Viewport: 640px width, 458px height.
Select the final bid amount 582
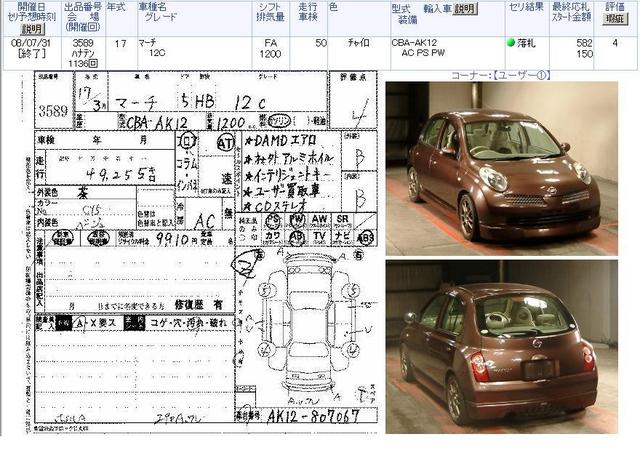tap(584, 43)
